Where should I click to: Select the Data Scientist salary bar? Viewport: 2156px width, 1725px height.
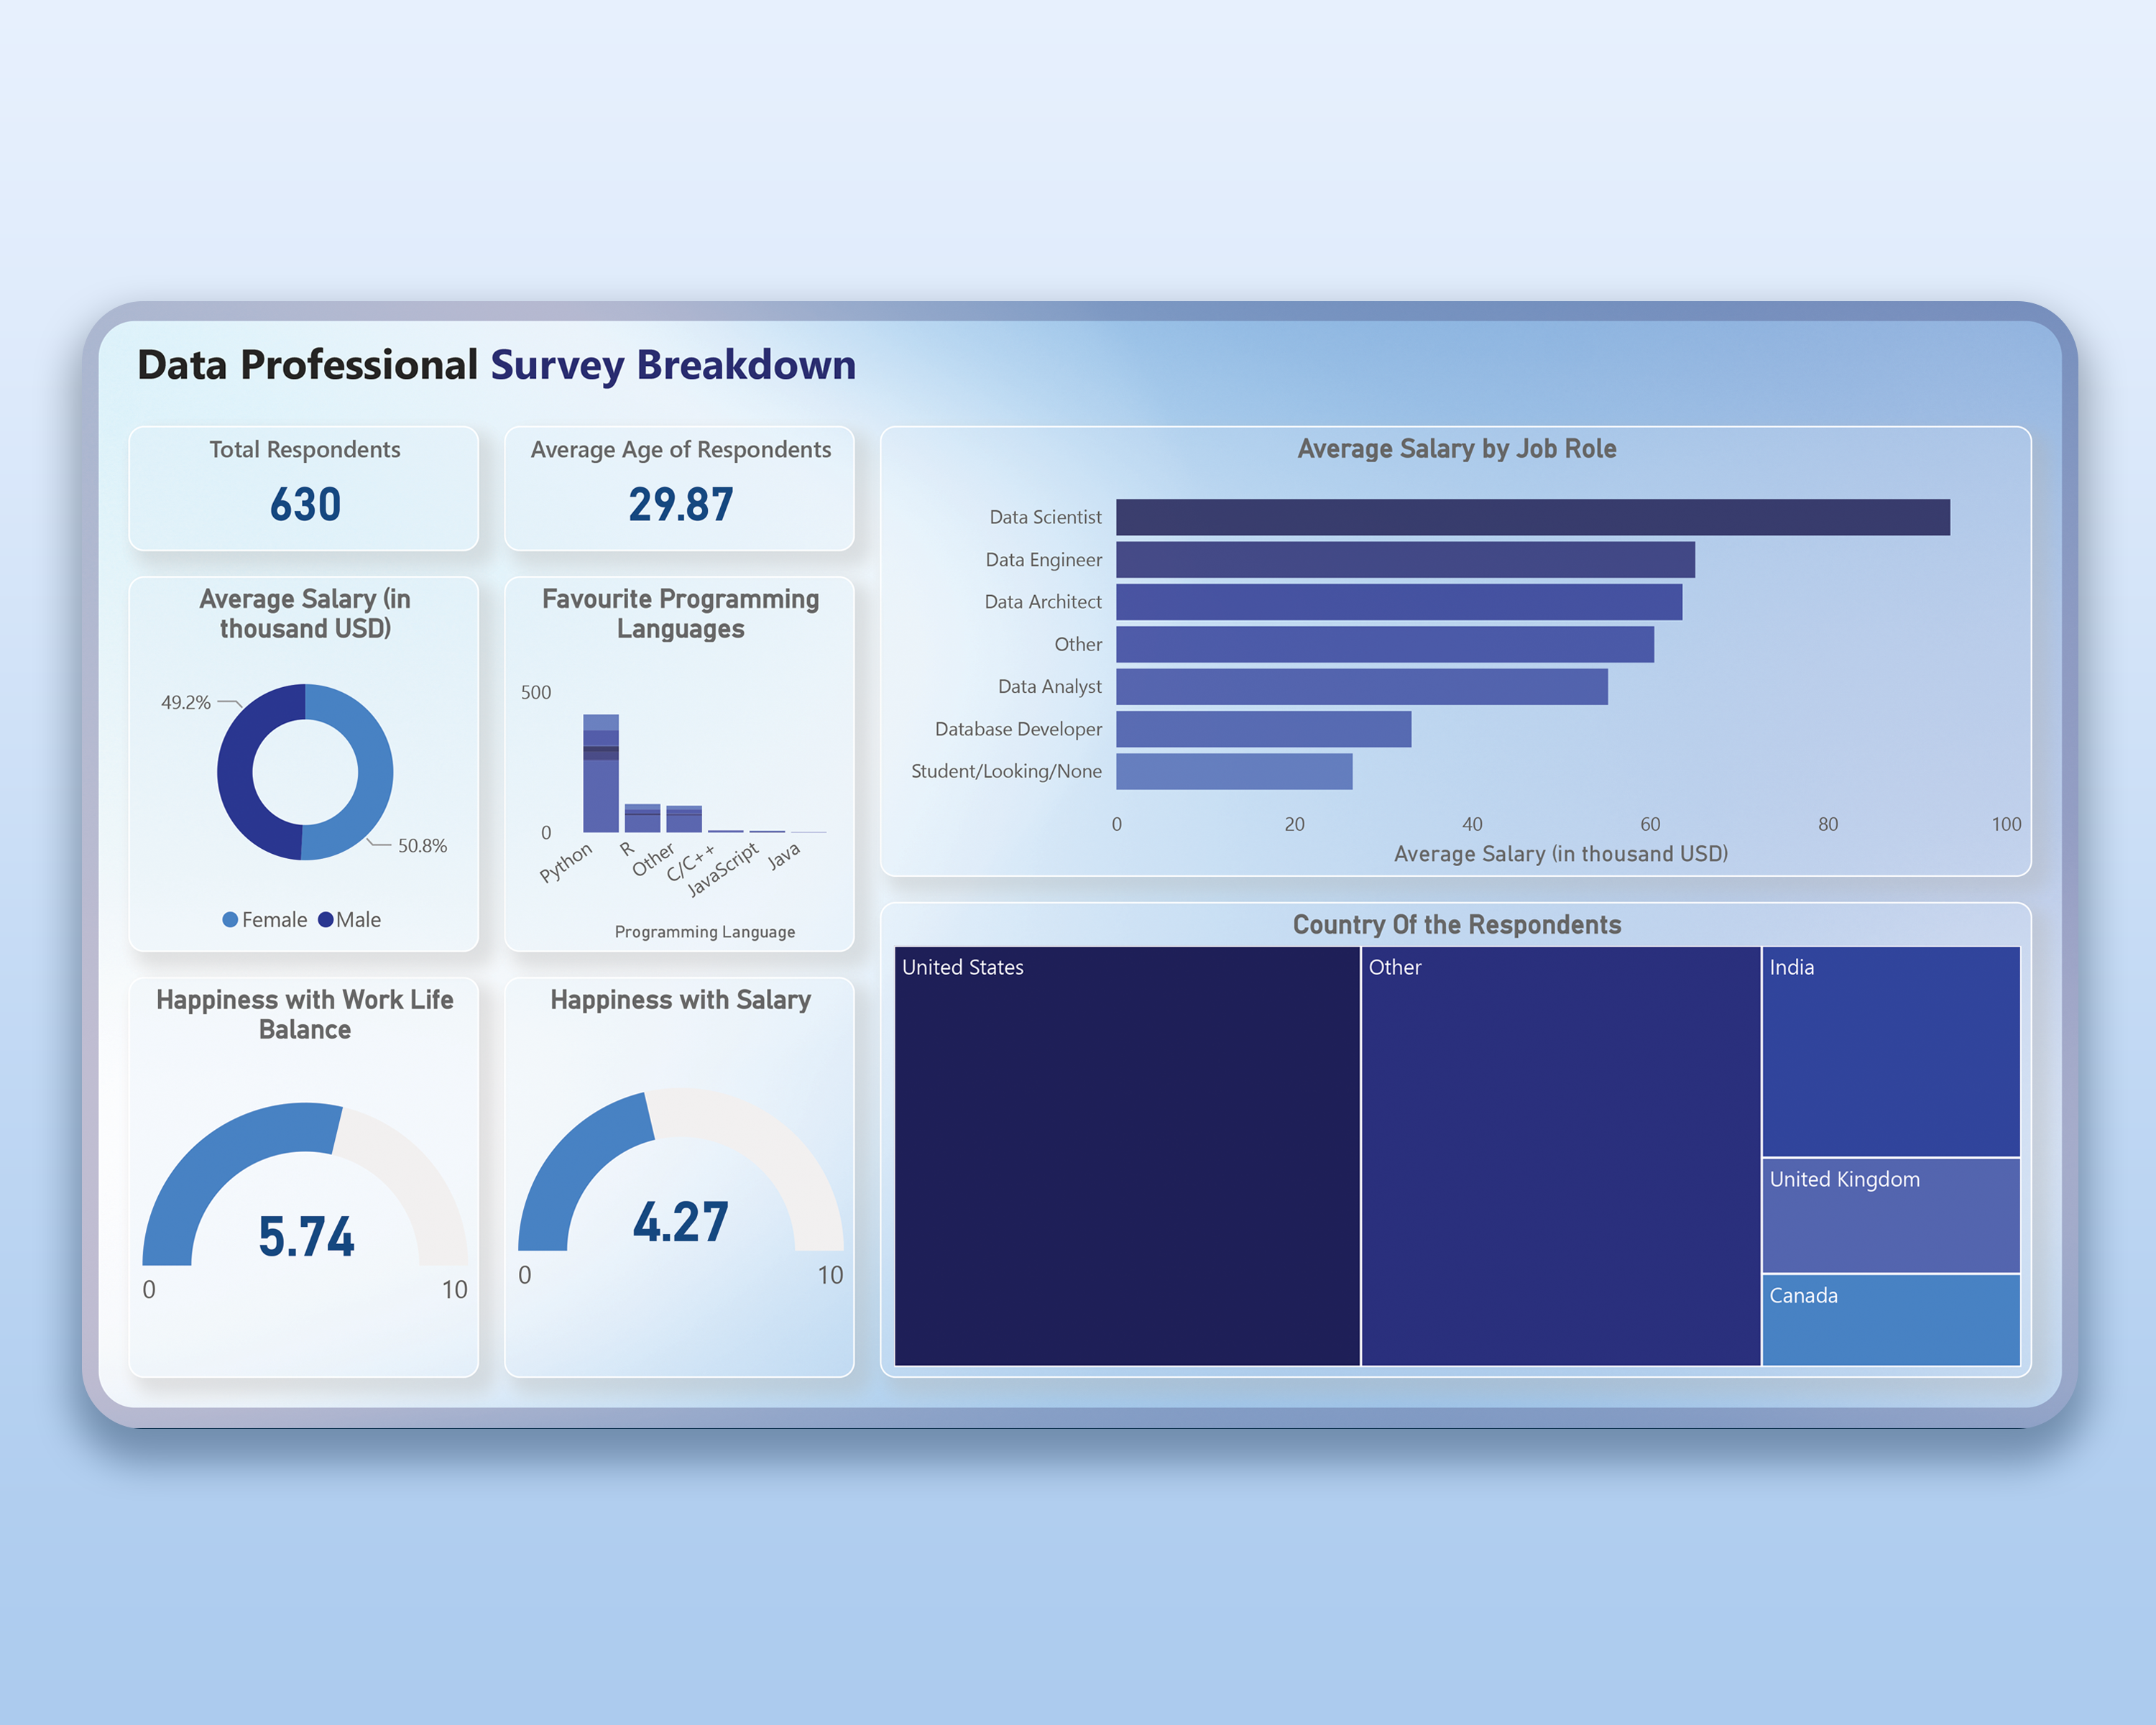point(1532,517)
